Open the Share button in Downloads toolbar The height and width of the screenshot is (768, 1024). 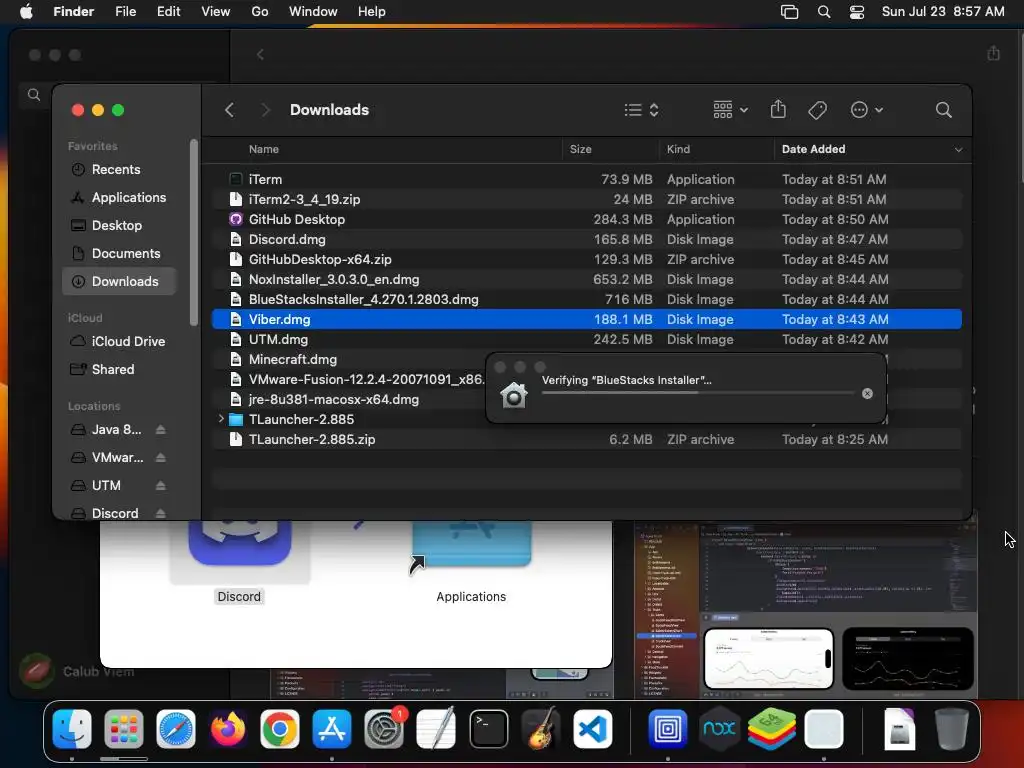pyautogui.click(x=778, y=109)
